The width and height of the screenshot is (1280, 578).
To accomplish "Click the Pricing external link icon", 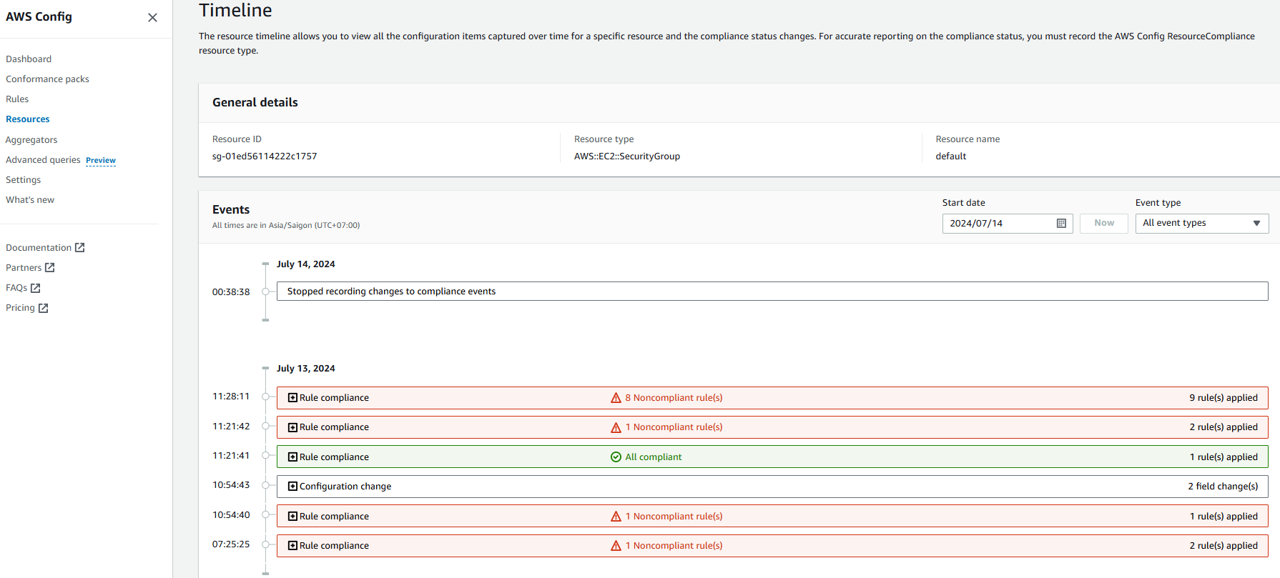I will (x=43, y=308).
